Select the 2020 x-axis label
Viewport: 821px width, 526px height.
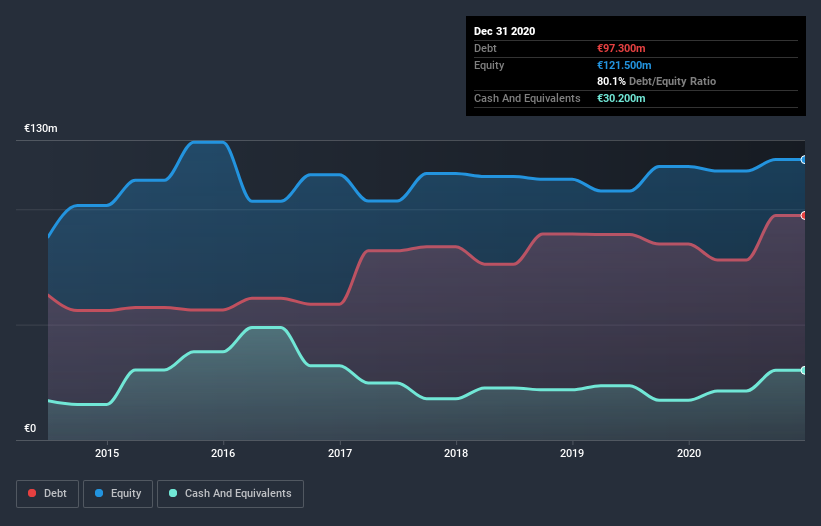point(689,453)
